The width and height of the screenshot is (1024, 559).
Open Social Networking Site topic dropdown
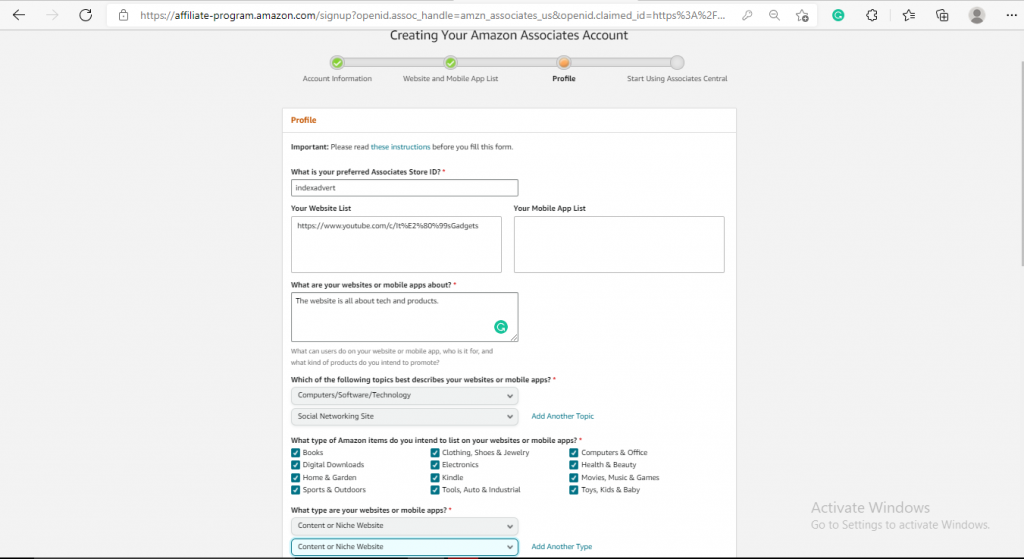[x=404, y=417]
